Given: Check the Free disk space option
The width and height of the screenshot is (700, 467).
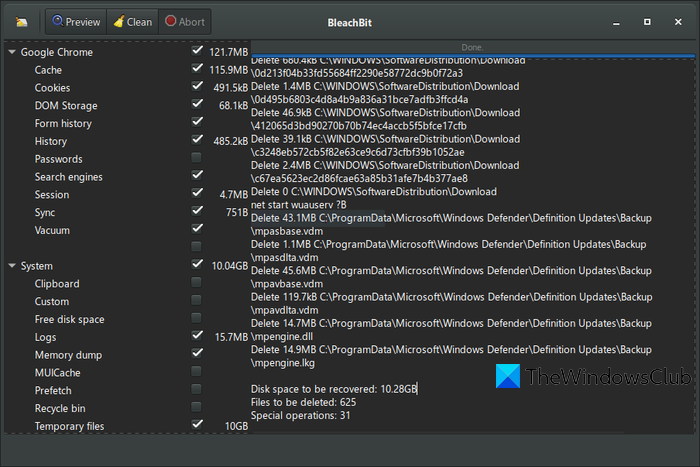Looking at the screenshot, I should point(197,320).
